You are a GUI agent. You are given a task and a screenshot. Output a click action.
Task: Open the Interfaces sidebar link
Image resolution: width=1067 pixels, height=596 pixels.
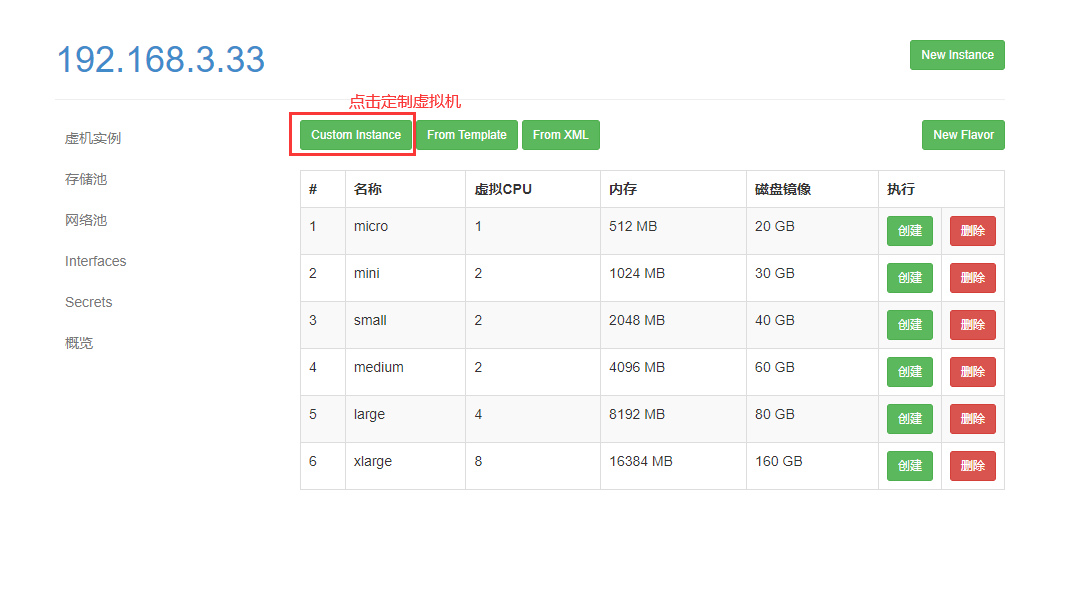point(96,261)
